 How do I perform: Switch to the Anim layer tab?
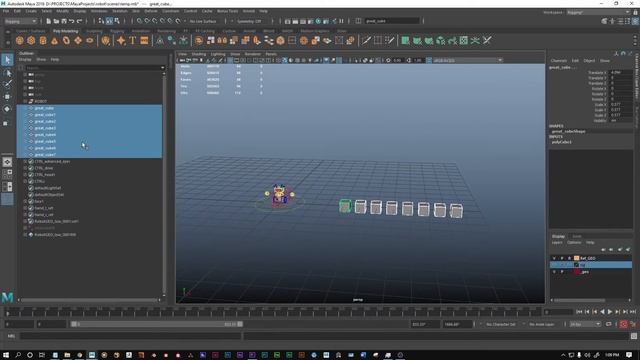click(576, 236)
